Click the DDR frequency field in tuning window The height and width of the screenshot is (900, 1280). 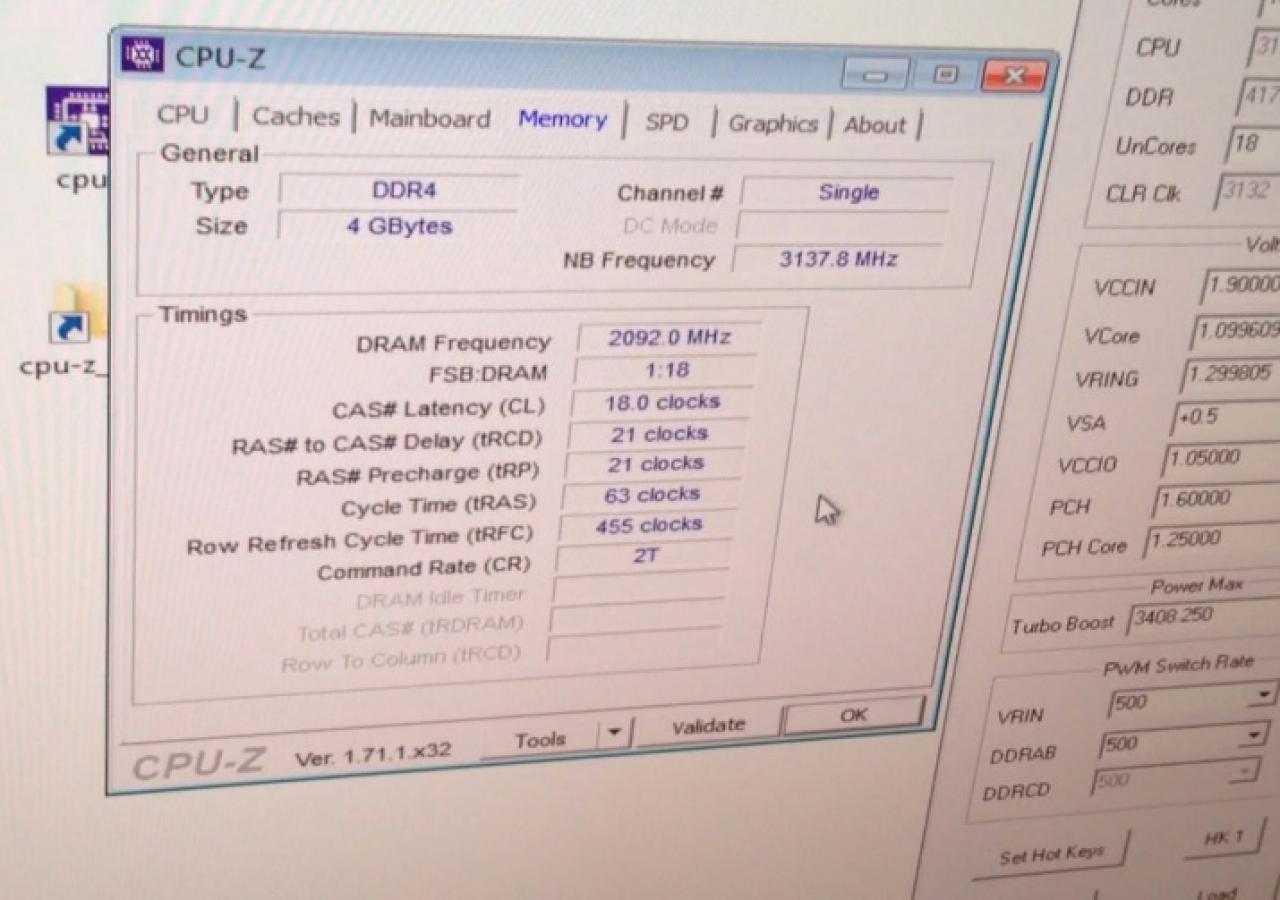click(x=1260, y=98)
